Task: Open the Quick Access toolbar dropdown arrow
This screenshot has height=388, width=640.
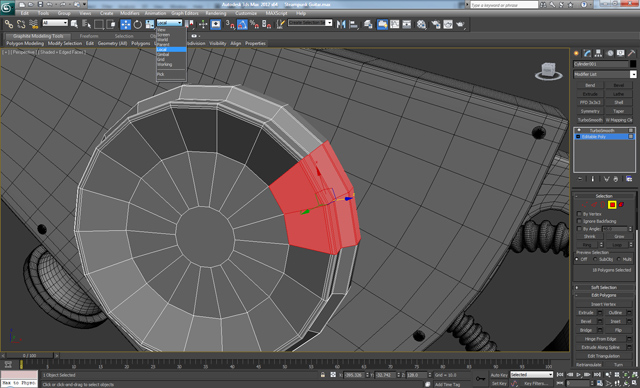Action: [x=84, y=4]
